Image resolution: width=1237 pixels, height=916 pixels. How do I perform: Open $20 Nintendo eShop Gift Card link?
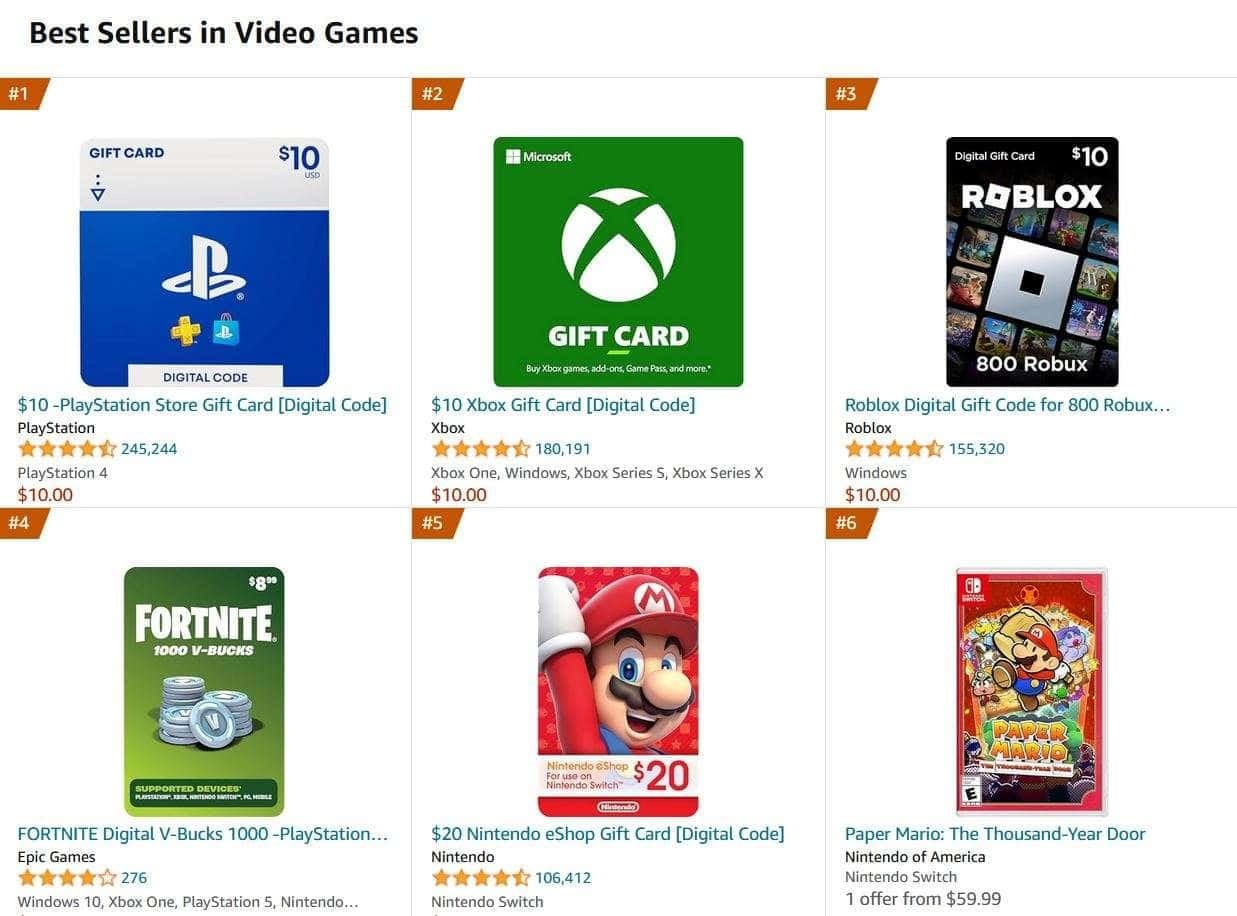click(x=608, y=834)
